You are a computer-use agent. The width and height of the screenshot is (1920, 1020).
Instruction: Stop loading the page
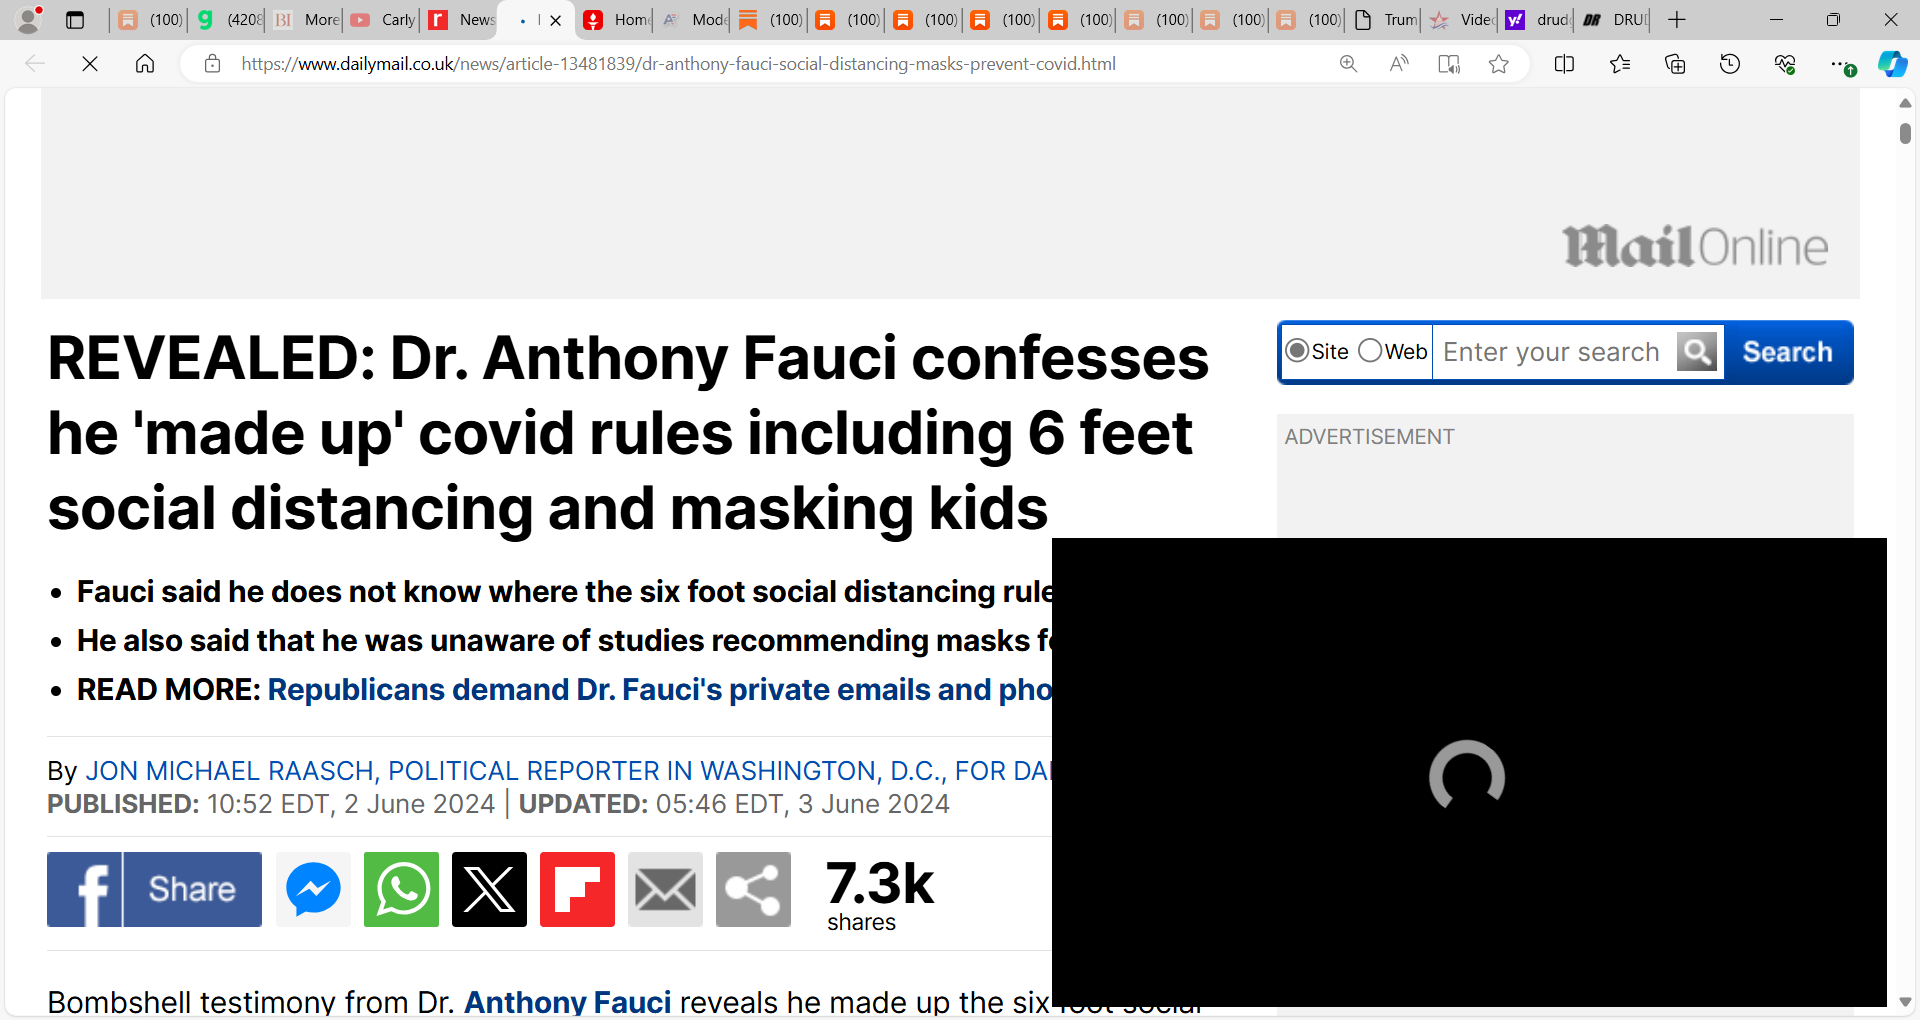point(90,64)
